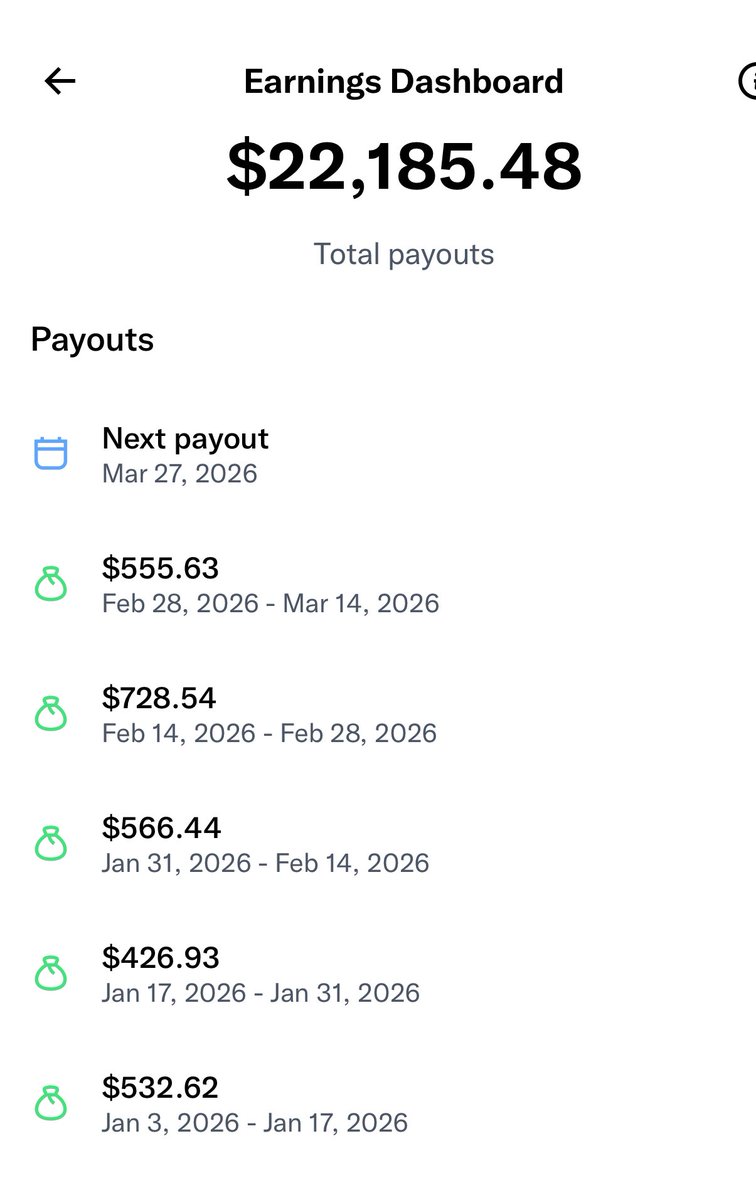Click the calendar icon beside Next payout

[51, 453]
